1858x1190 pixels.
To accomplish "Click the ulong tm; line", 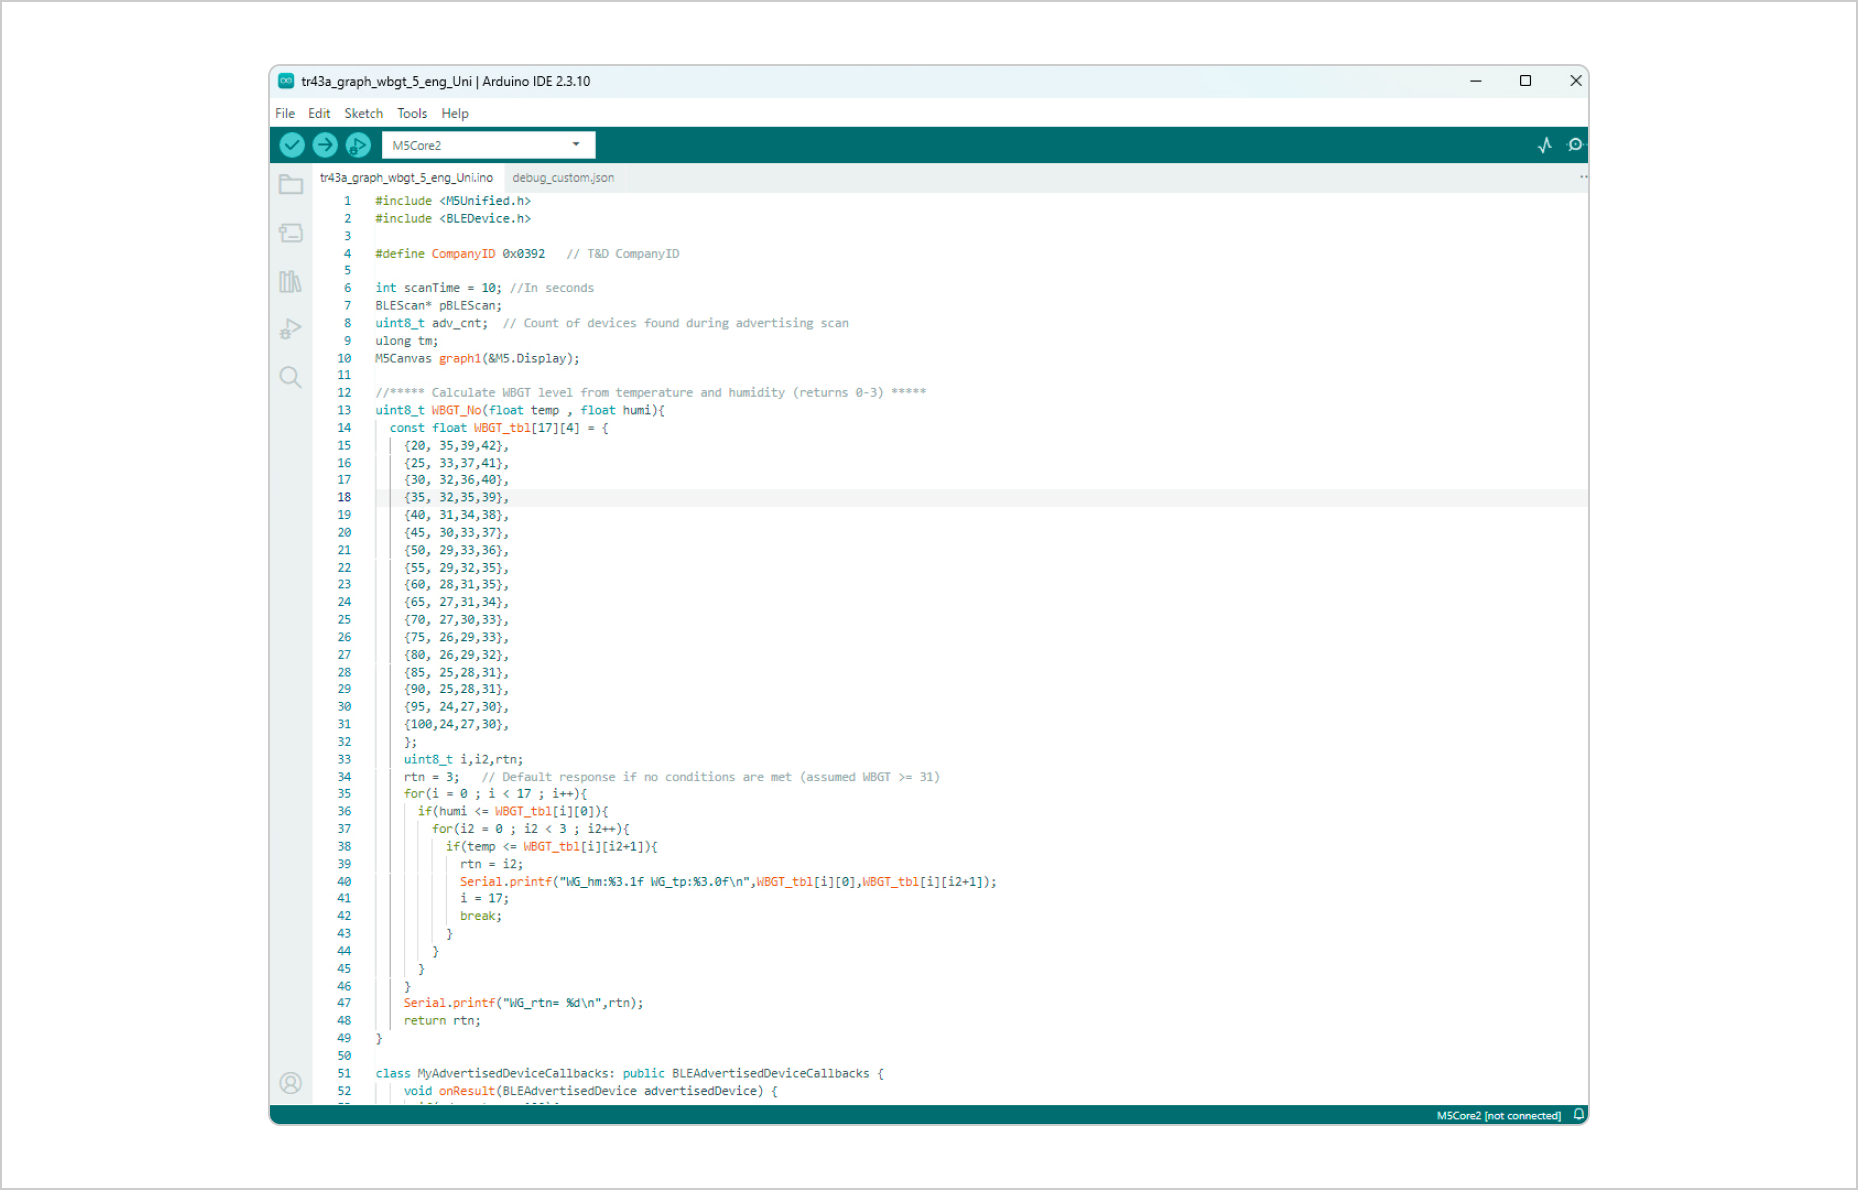I will (x=407, y=341).
